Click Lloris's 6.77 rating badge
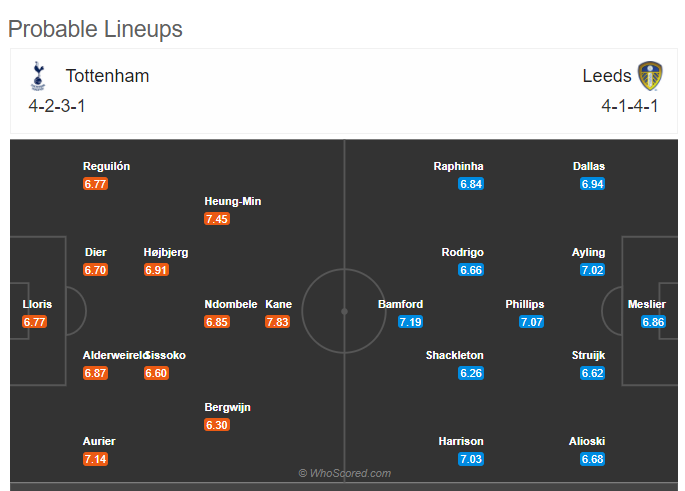Viewport: 685px width, 491px height. tap(35, 322)
